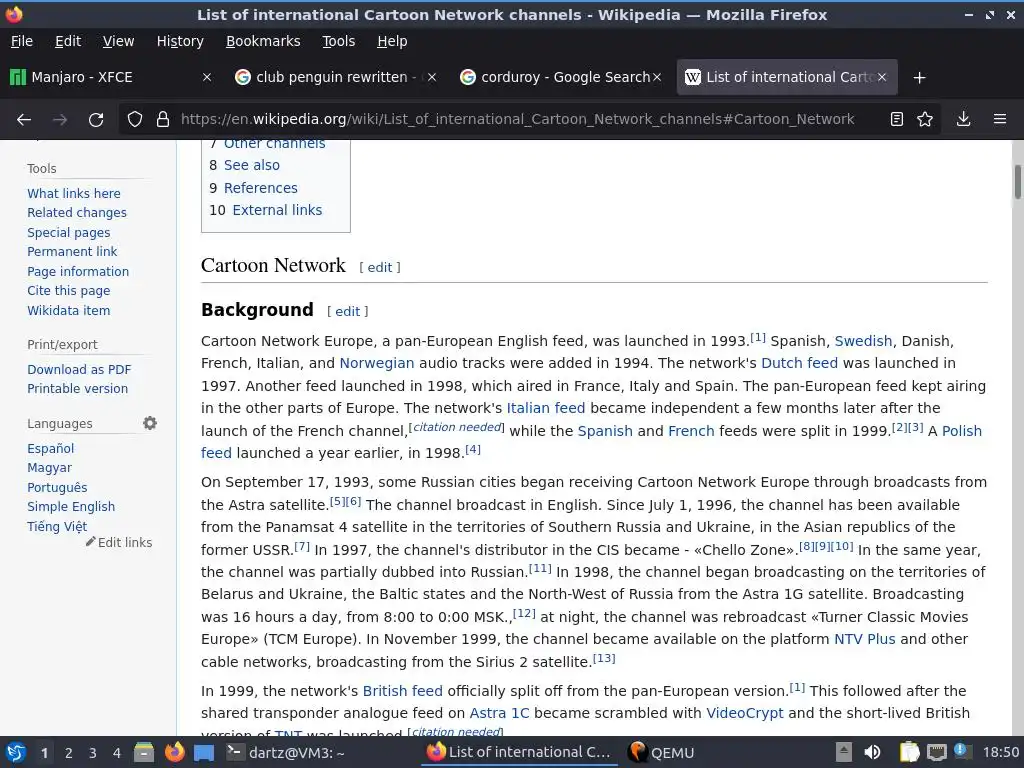Viewport: 1024px width, 768px height.
Task: Click edit link beside Background heading
Action: (x=347, y=312)
